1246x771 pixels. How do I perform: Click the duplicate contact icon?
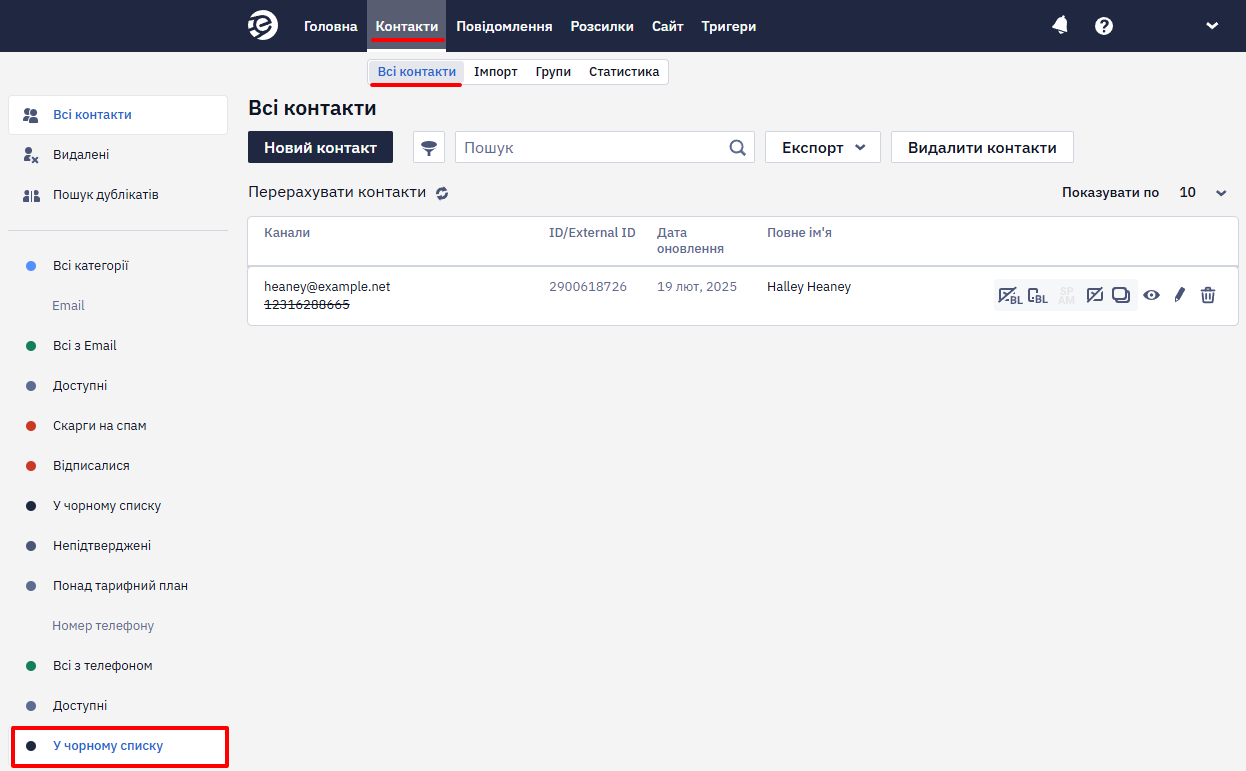[x=1121, y=295]
